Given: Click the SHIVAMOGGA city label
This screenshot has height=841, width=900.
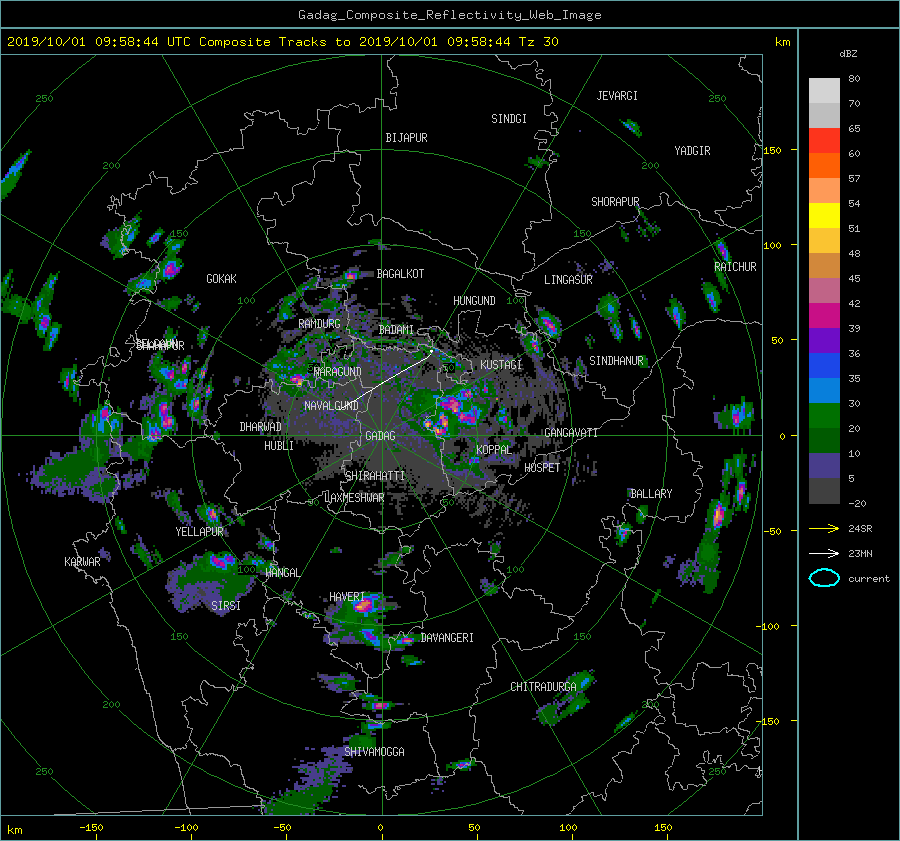Looking at the screenshot, I should [x=374, y=752].
